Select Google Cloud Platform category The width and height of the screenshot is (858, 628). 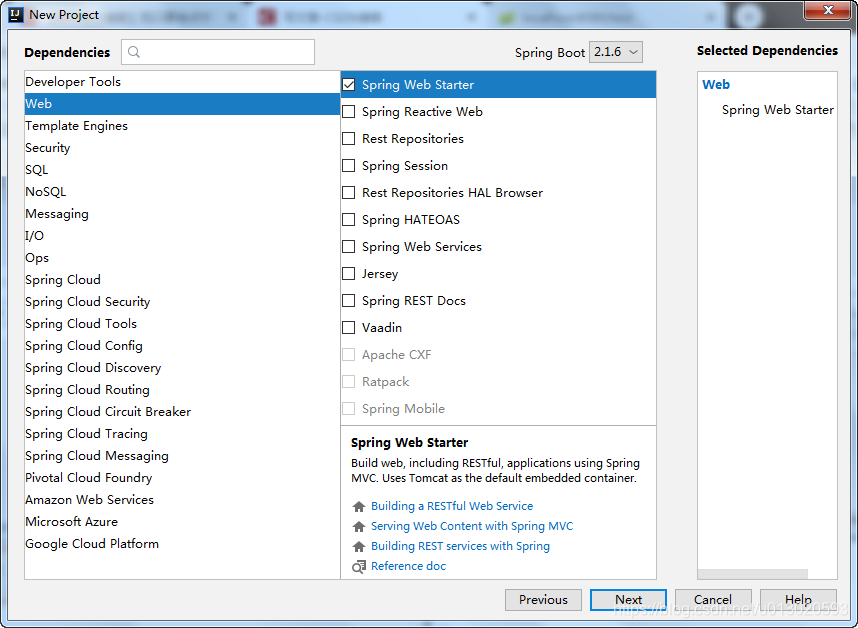pyautogui.click(x=182, y=544)
